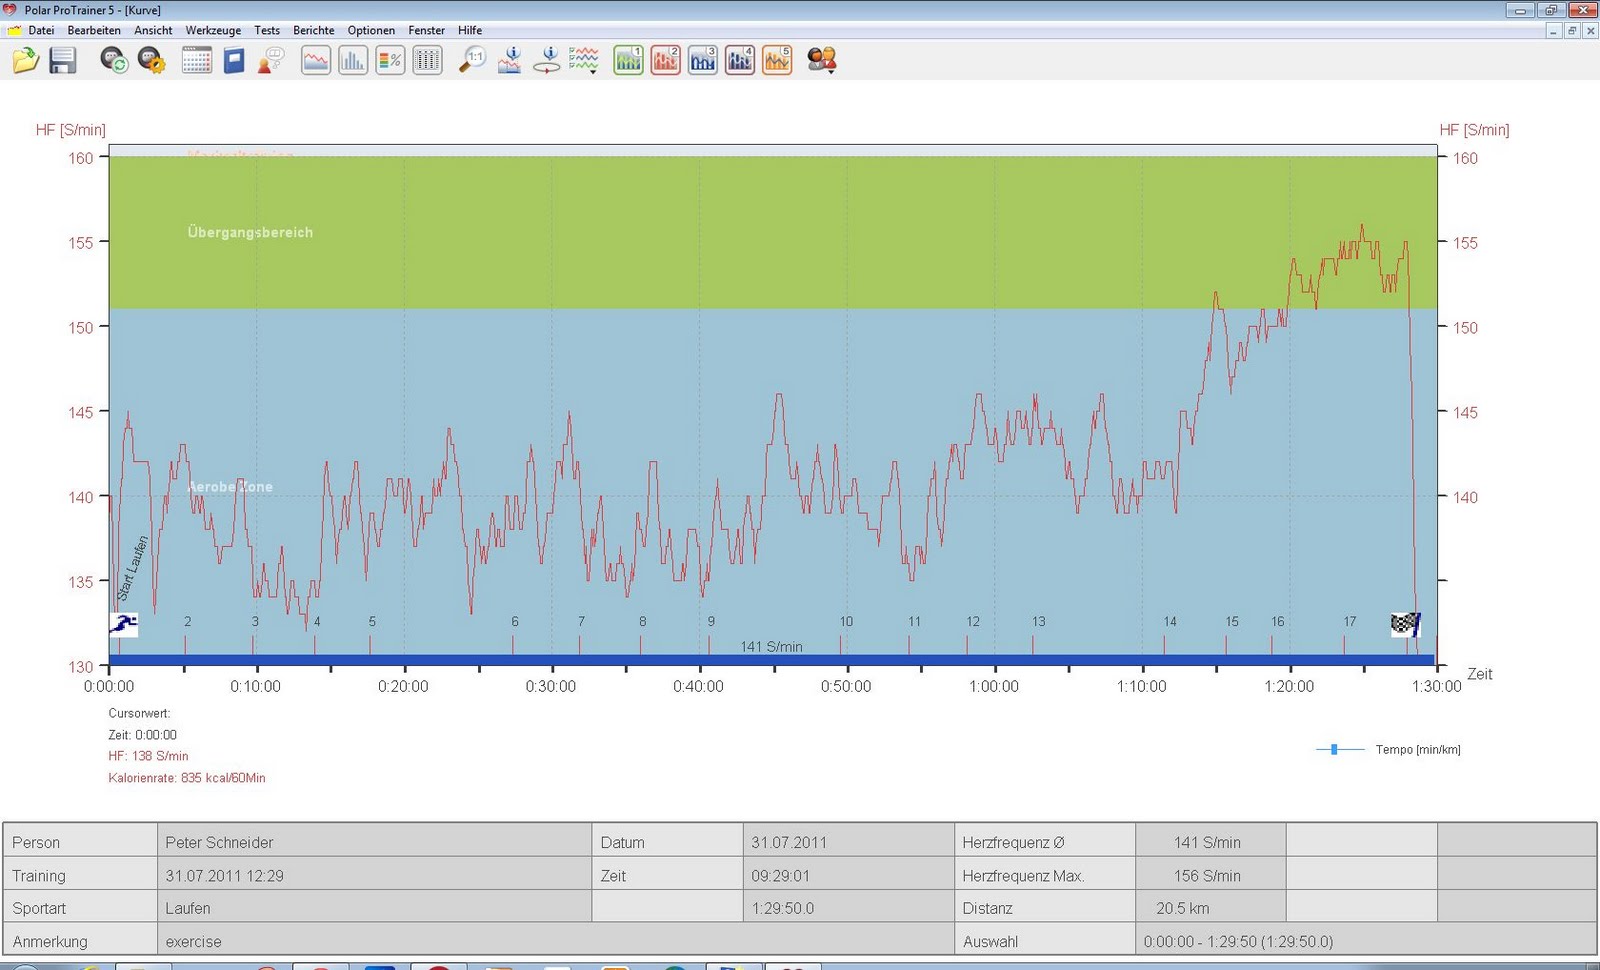Click the watch icon with orange gear

152,60
